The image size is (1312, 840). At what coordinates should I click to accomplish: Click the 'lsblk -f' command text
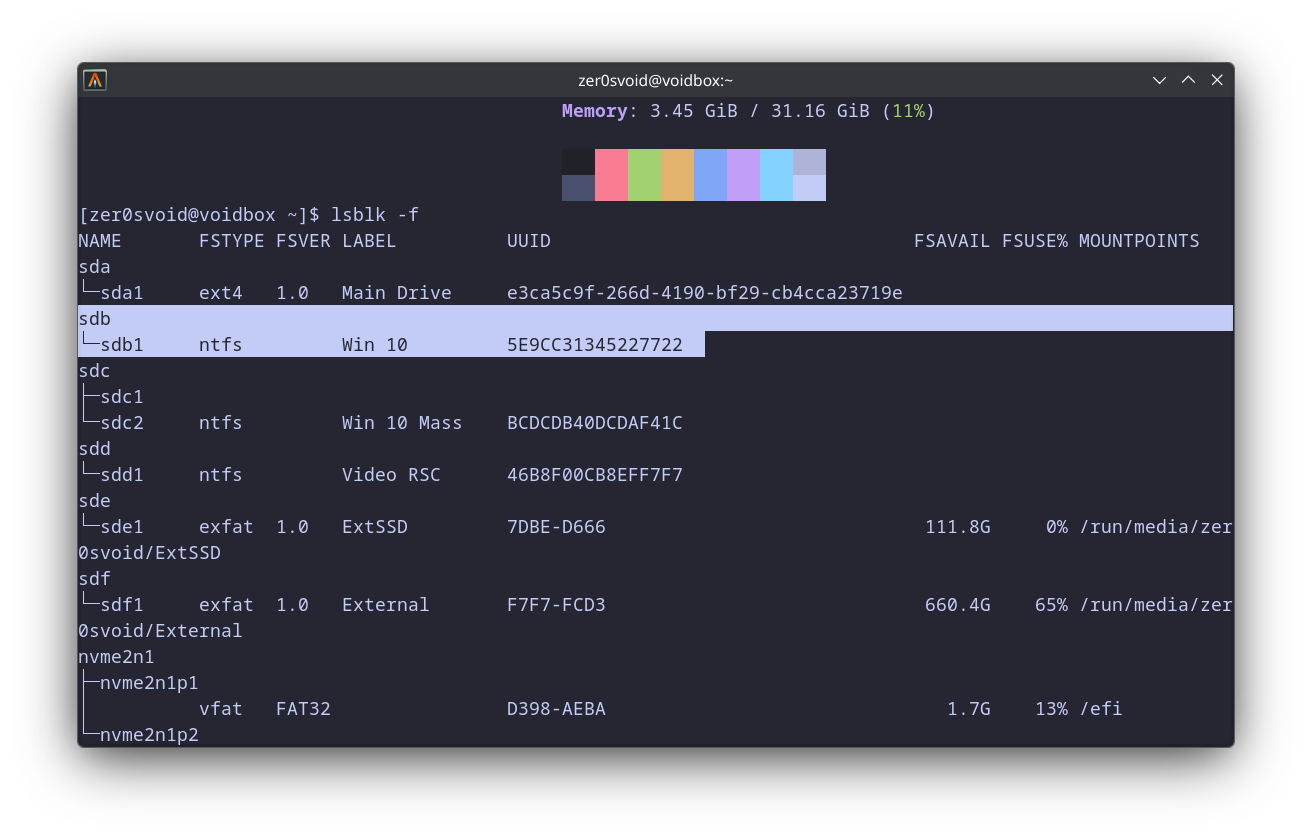tap(375, 215)
